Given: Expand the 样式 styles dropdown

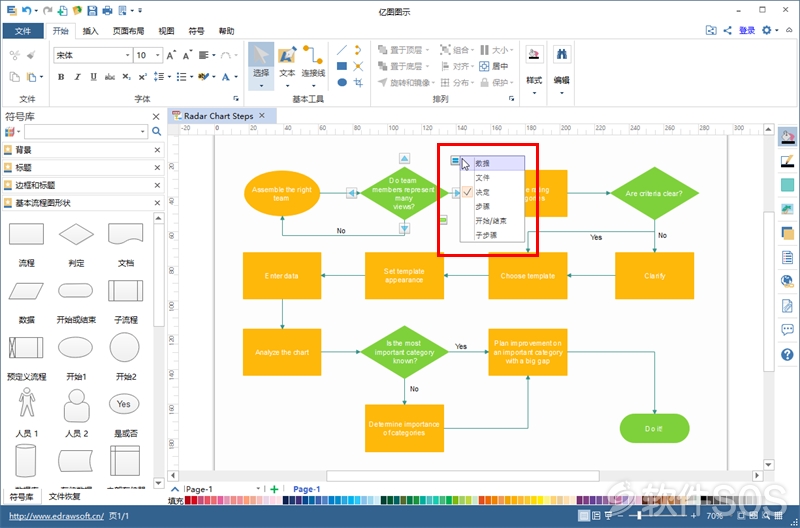Looking at the screenshot, I should (534, 93).
